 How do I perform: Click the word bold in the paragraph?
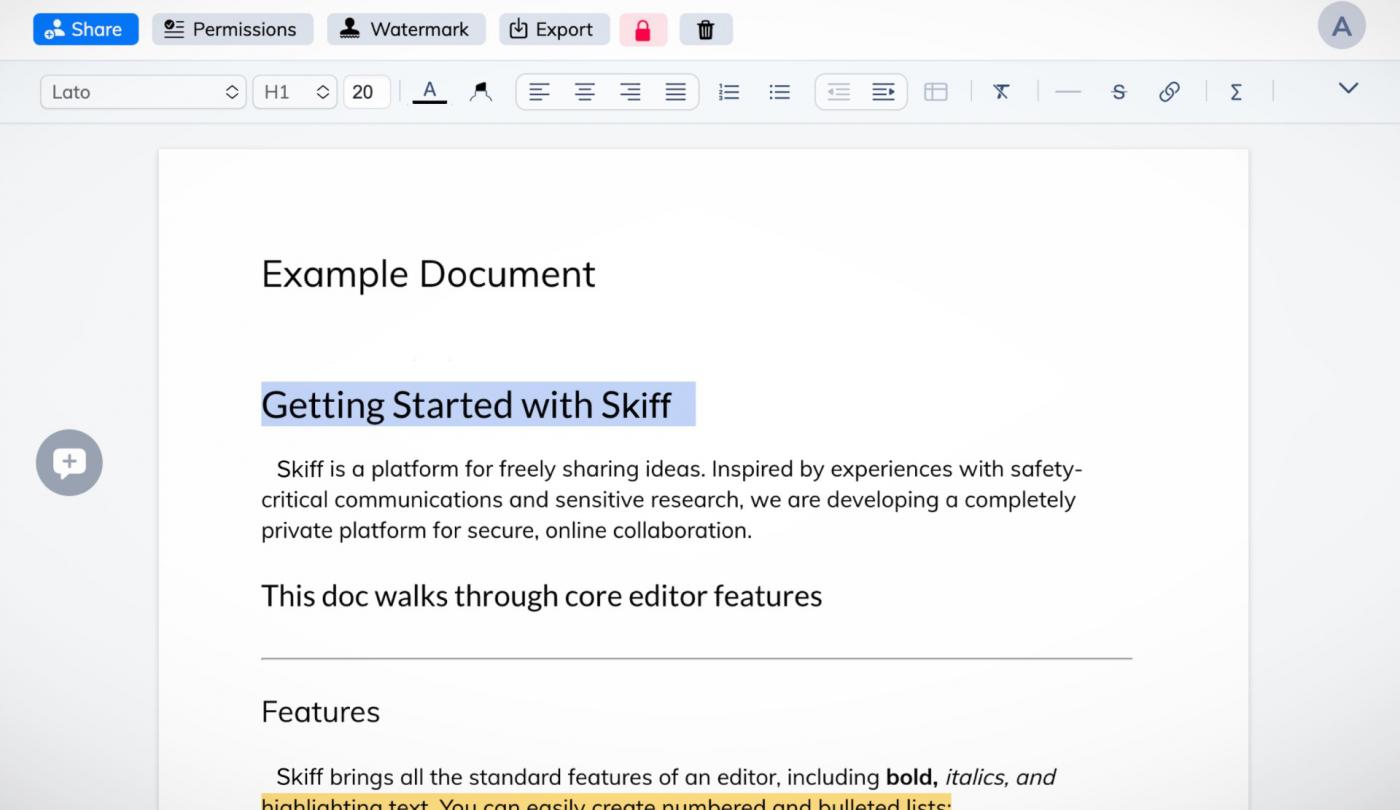[x=911, y=777]
